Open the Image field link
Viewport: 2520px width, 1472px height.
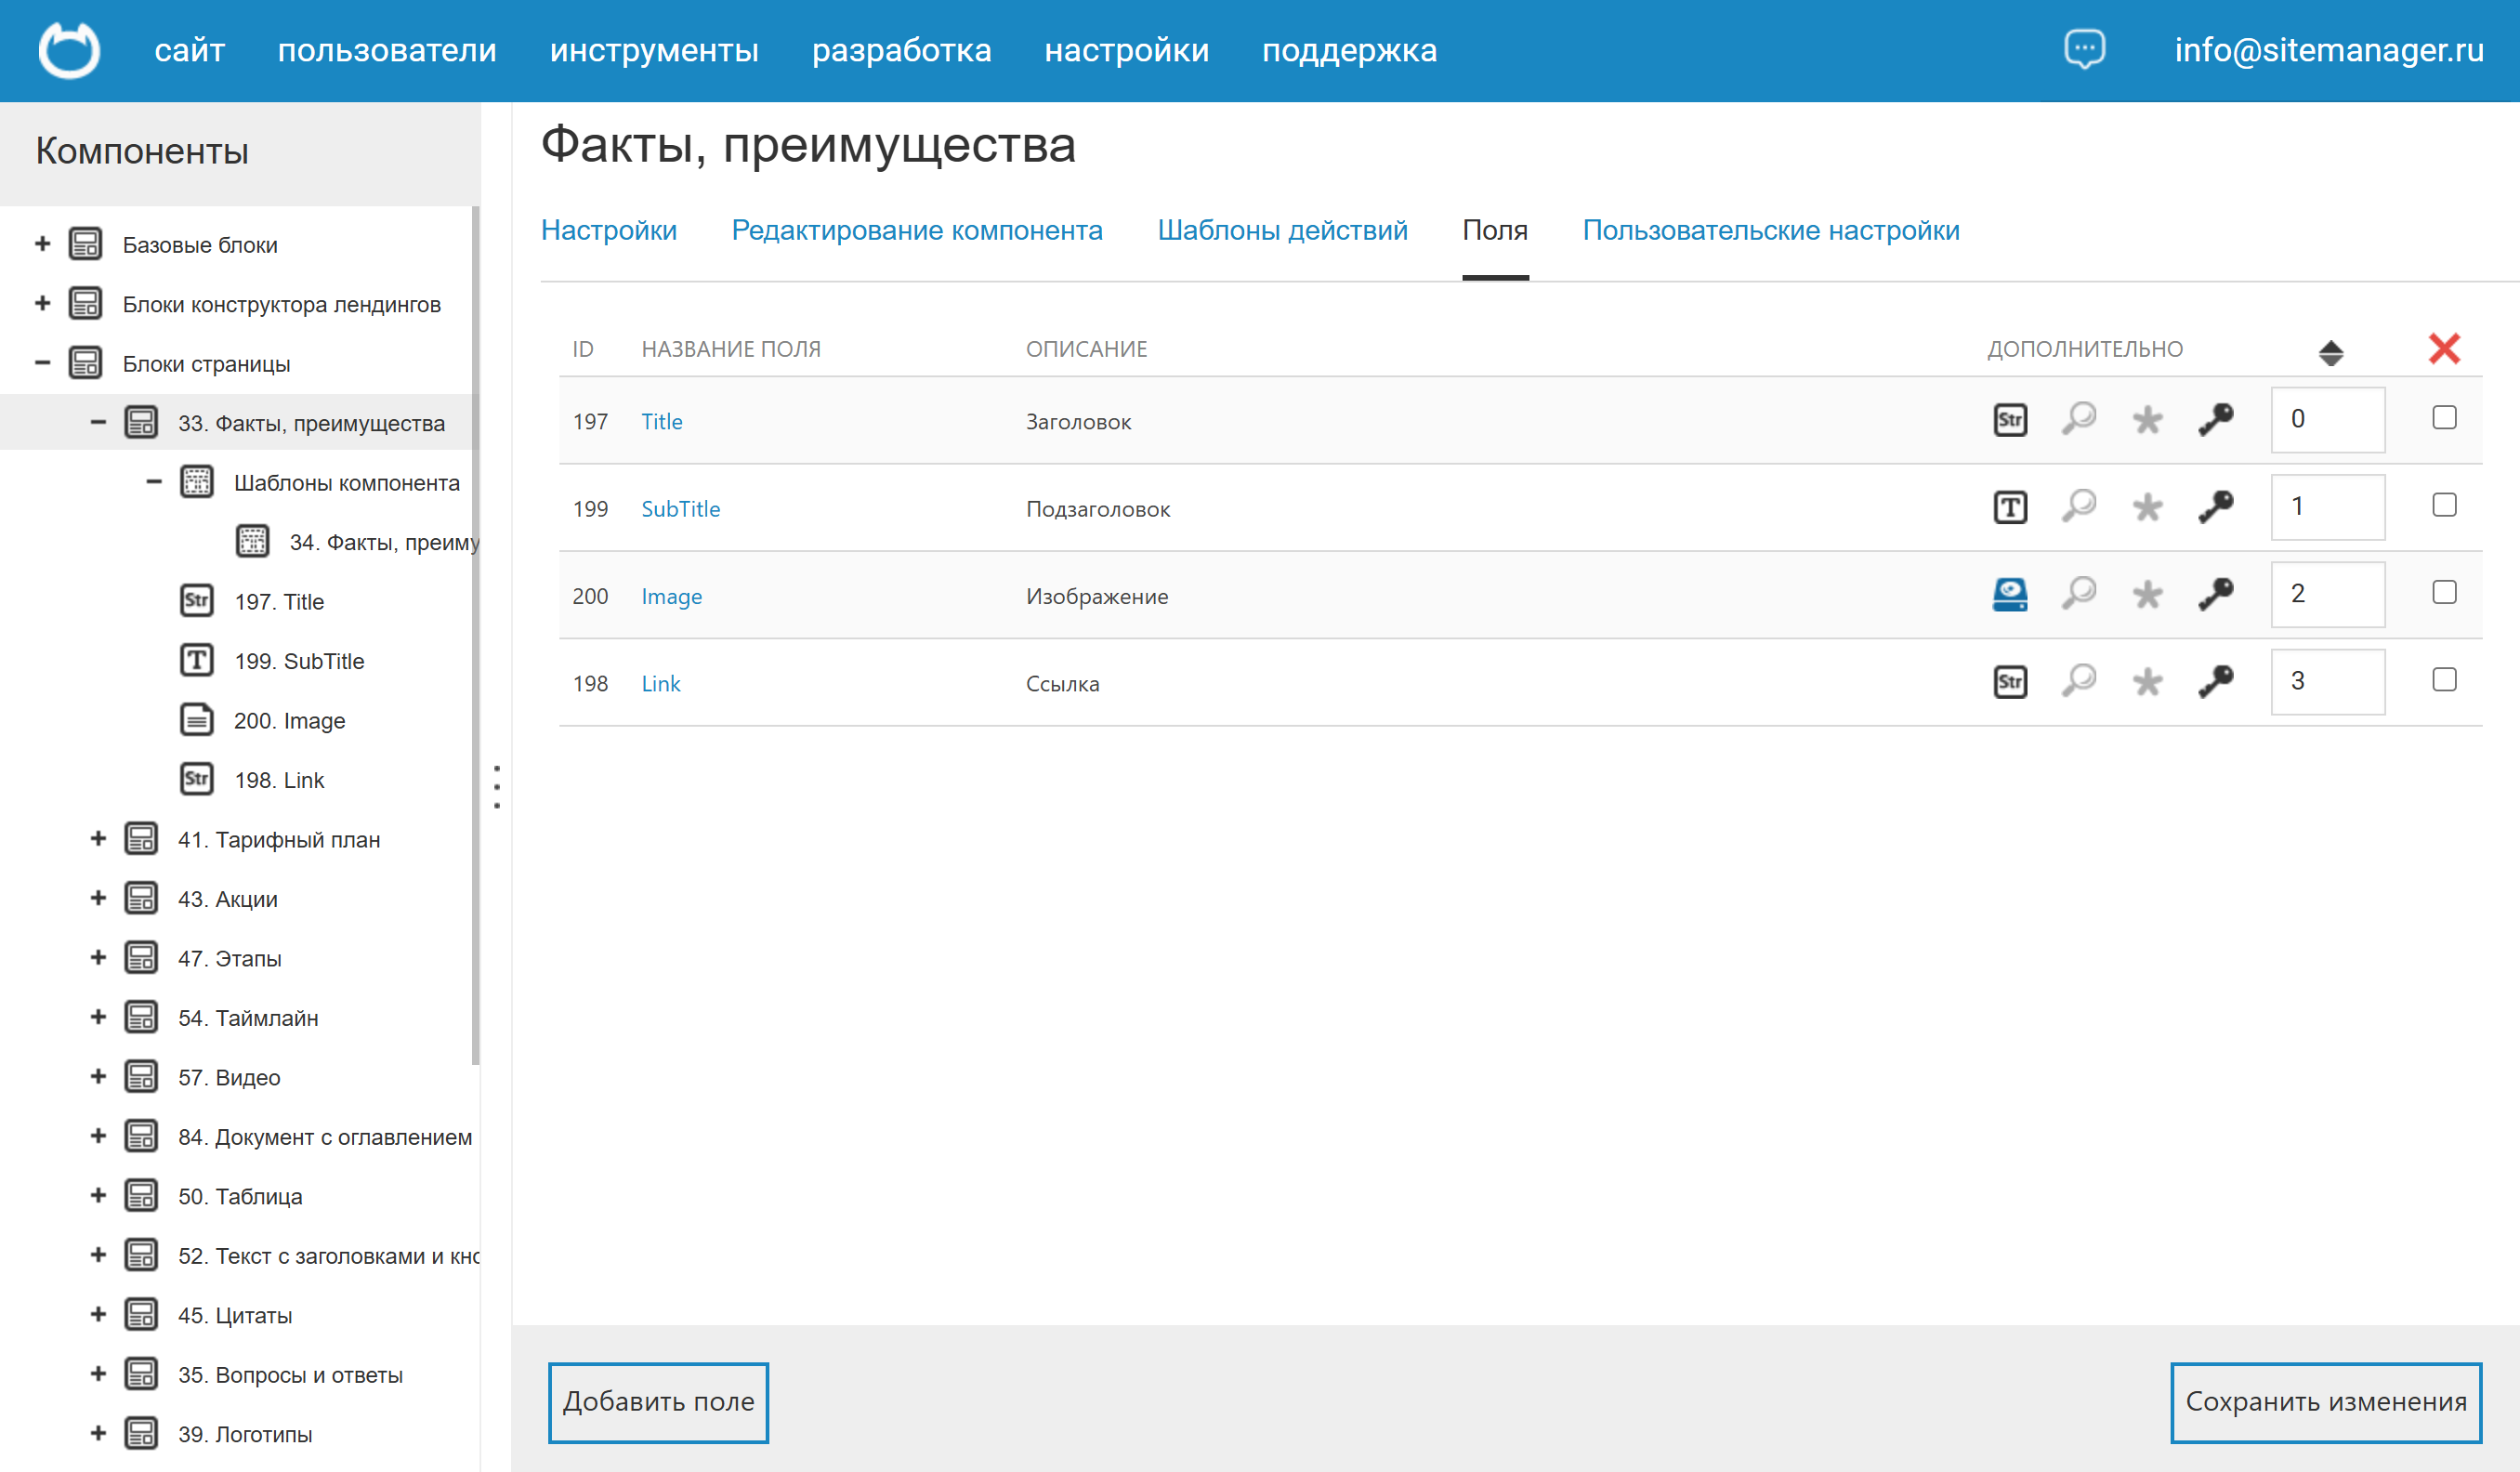click(x=671, y=597)
